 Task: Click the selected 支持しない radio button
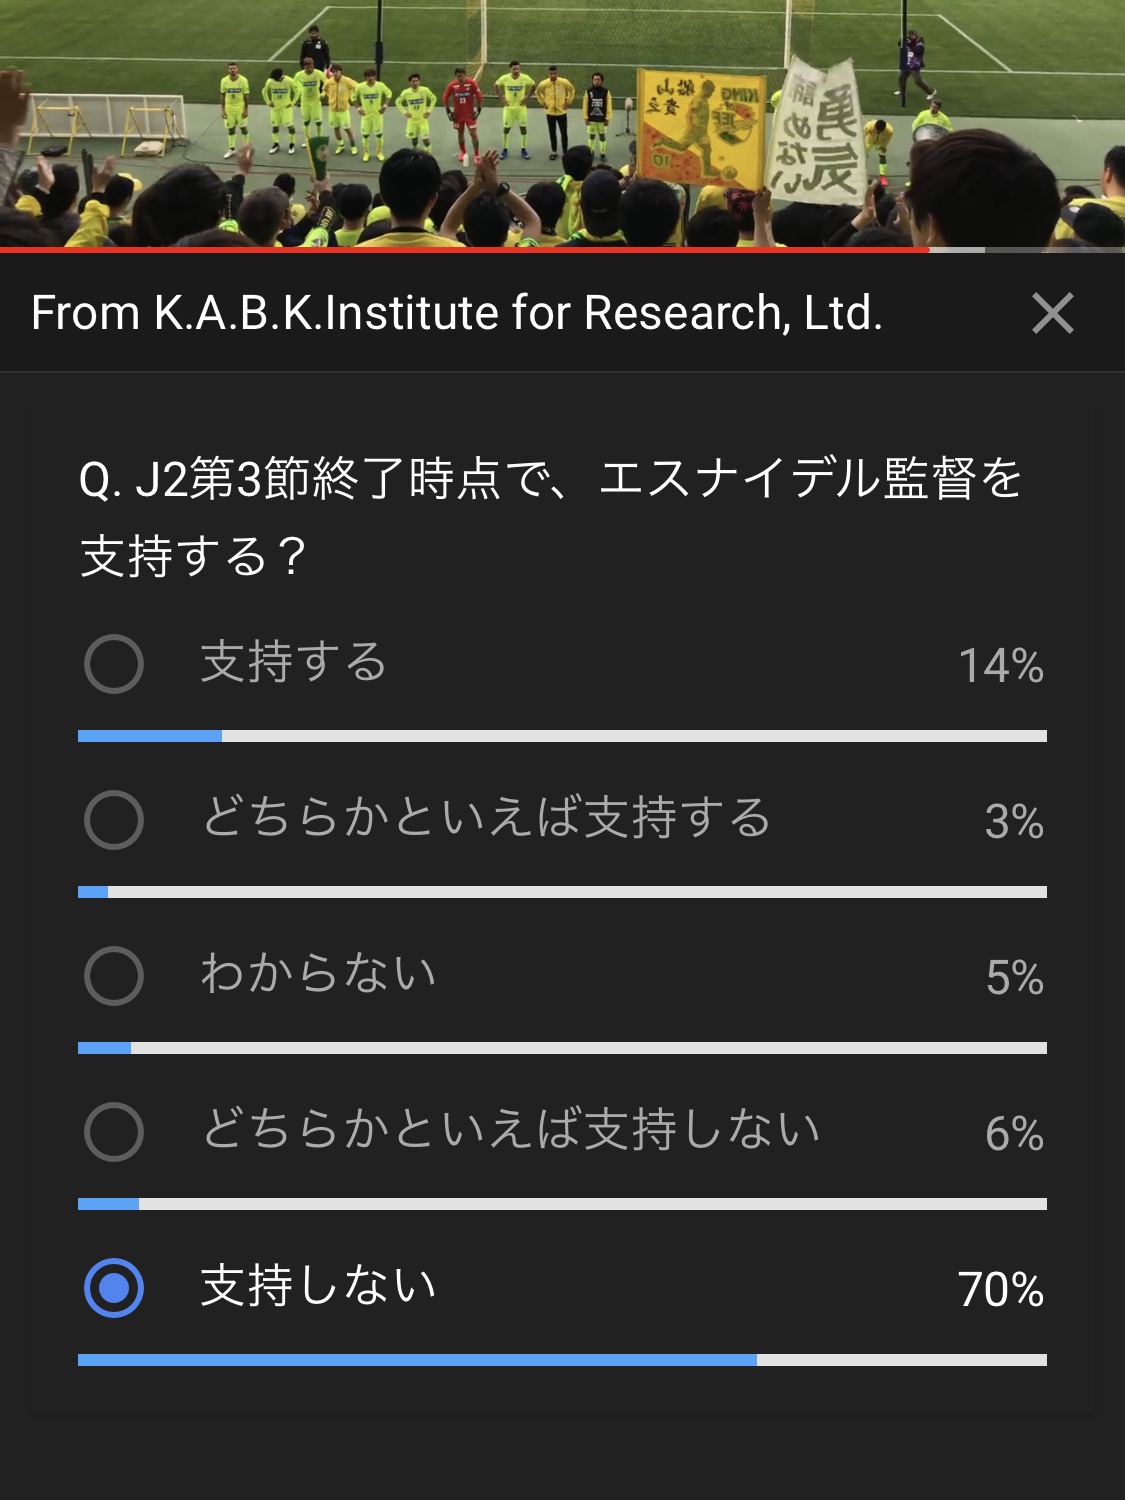[x=114, y=1288]
